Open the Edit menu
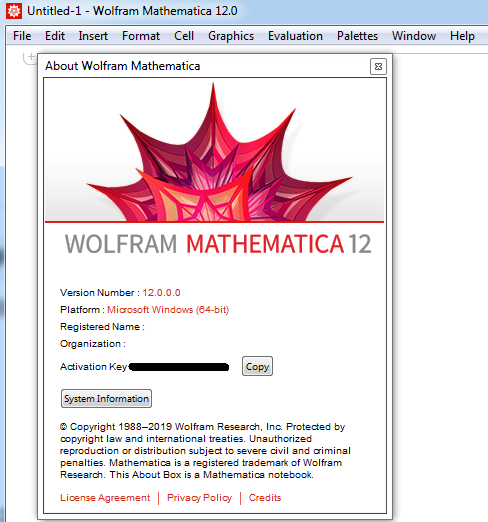The height and width of the screenshot is (522, 488). 55,36
